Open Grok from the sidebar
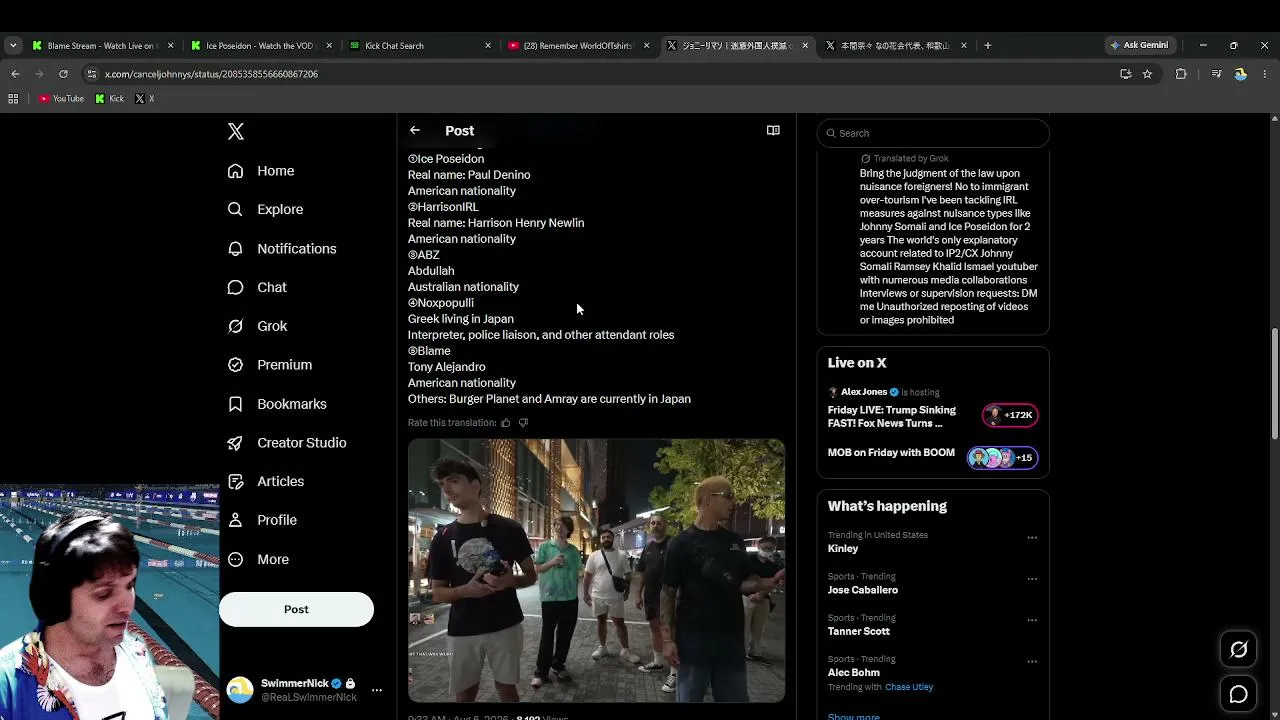 click(257, 326)
